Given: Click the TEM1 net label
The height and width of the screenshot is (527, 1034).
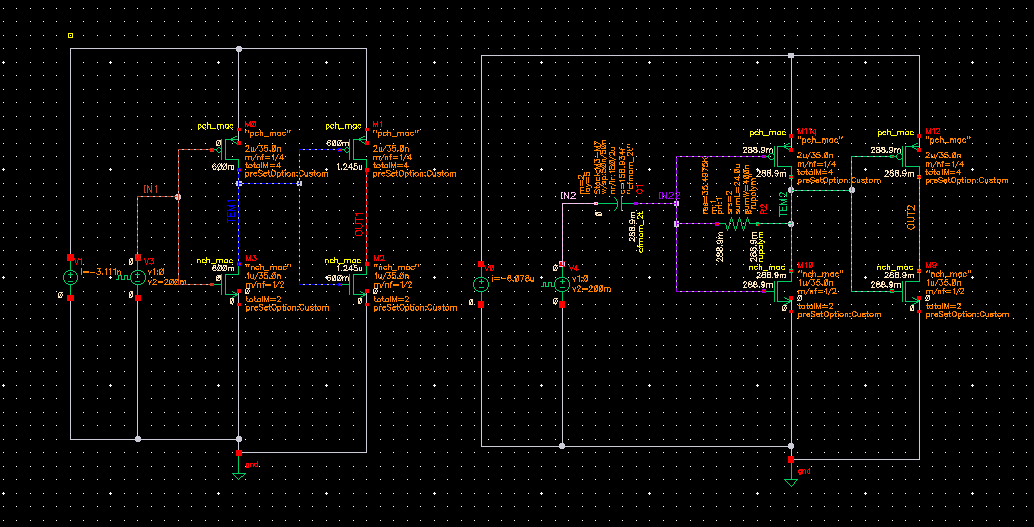Looking at the screenshot, I should (231, 212).
